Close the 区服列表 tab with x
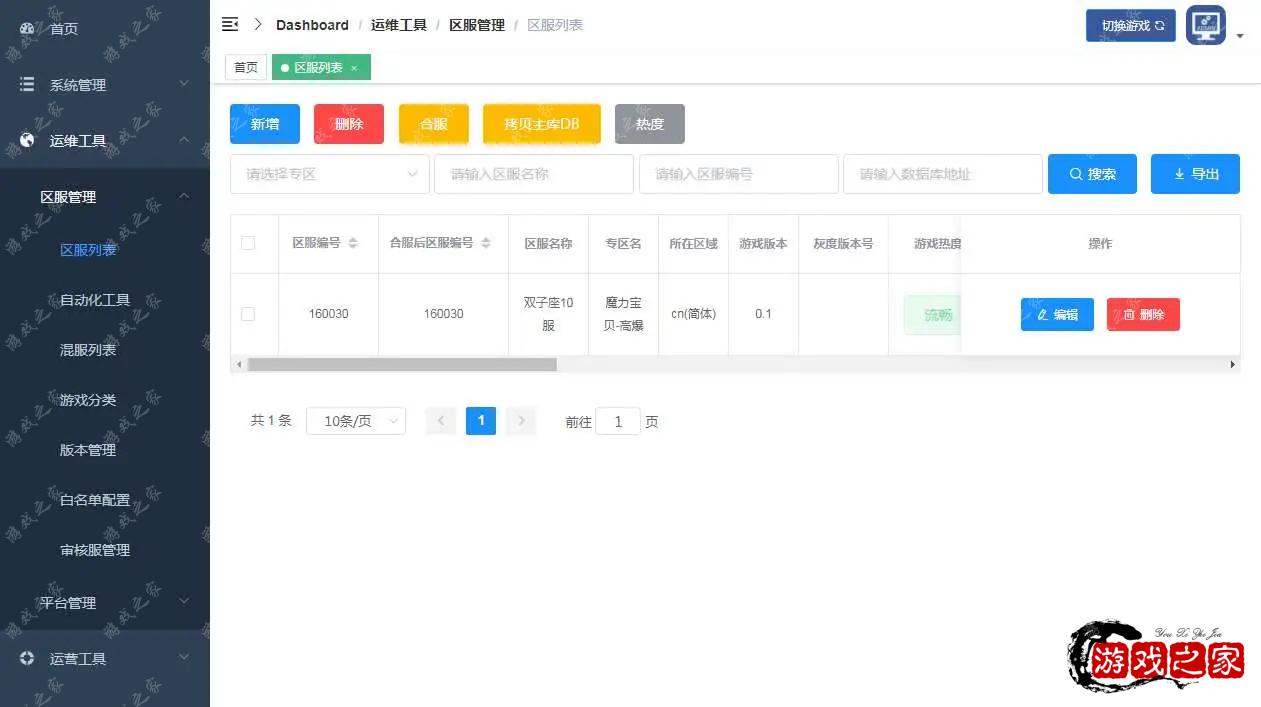 coord(354,68)
